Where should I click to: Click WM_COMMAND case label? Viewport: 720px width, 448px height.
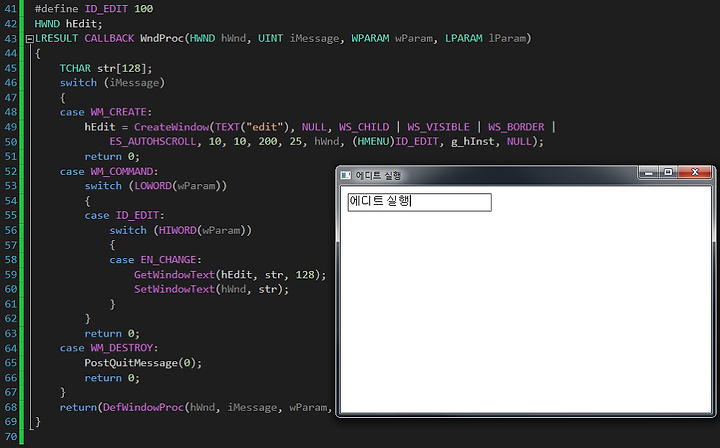point(122,171)
